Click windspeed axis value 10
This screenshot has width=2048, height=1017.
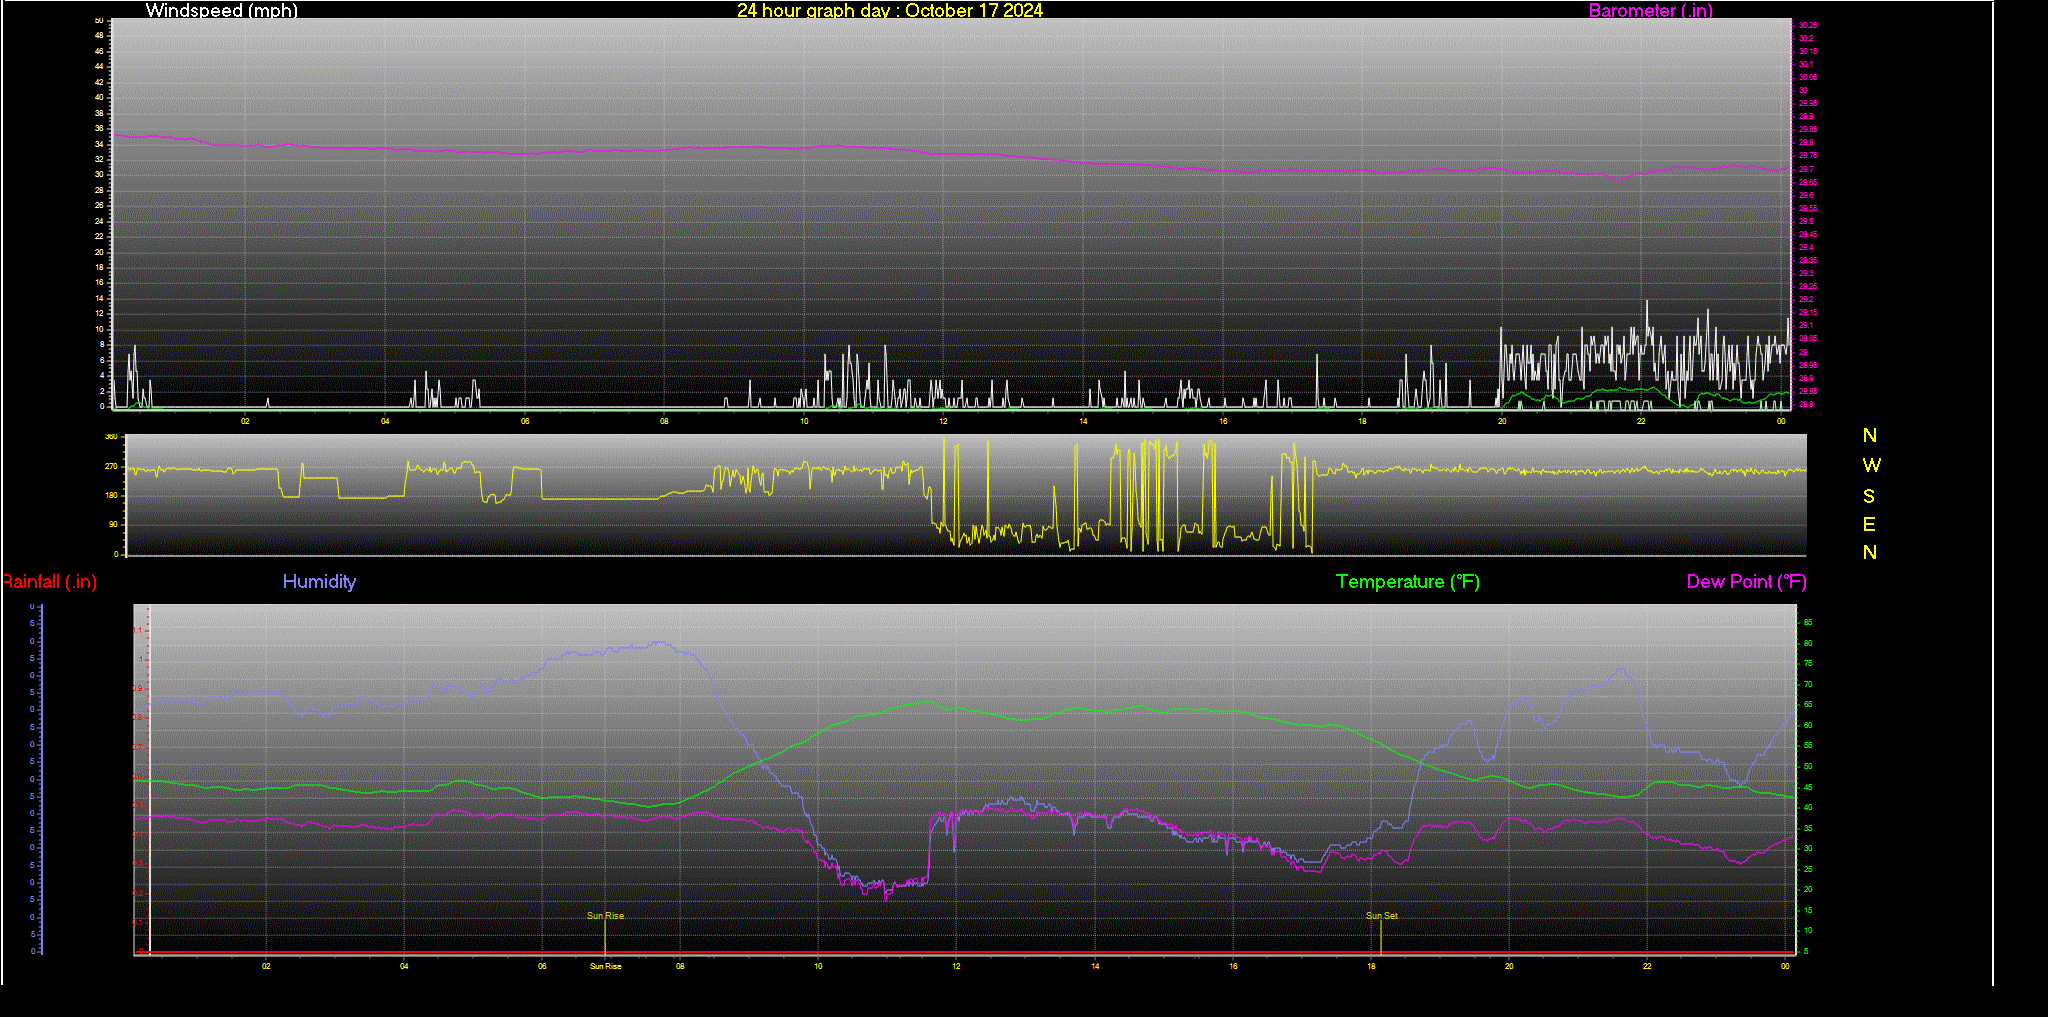coord(99,329)
